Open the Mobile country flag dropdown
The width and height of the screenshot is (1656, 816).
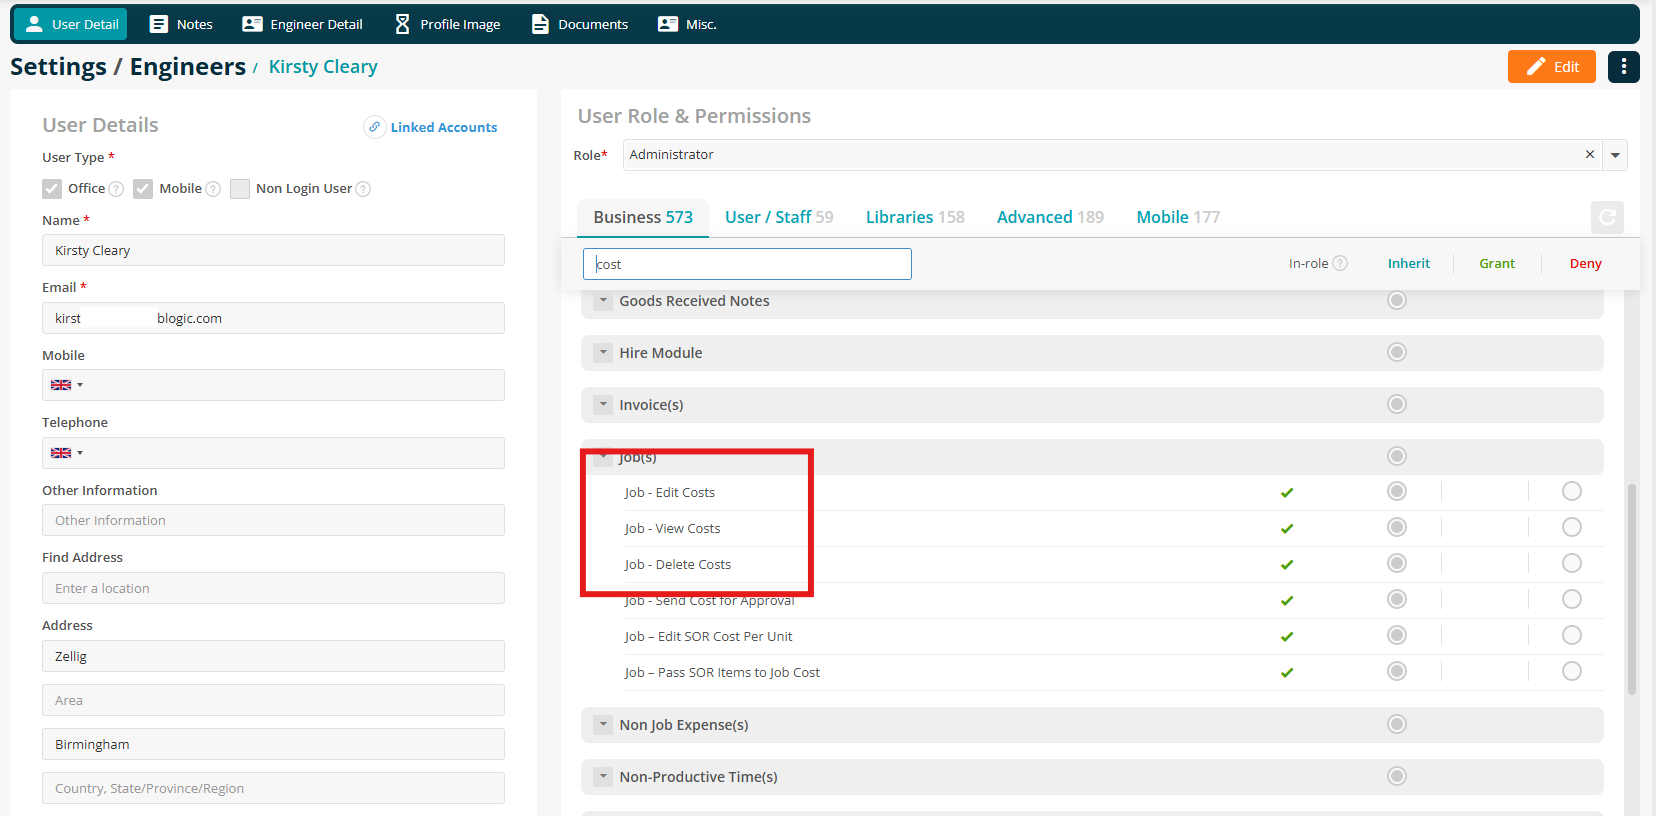click(67, 385)
